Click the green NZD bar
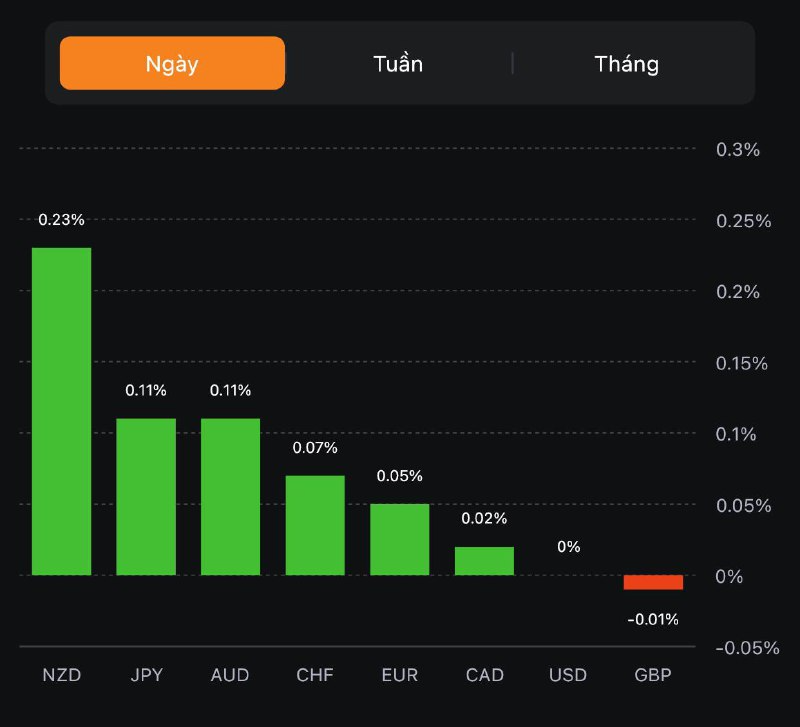 61,411
